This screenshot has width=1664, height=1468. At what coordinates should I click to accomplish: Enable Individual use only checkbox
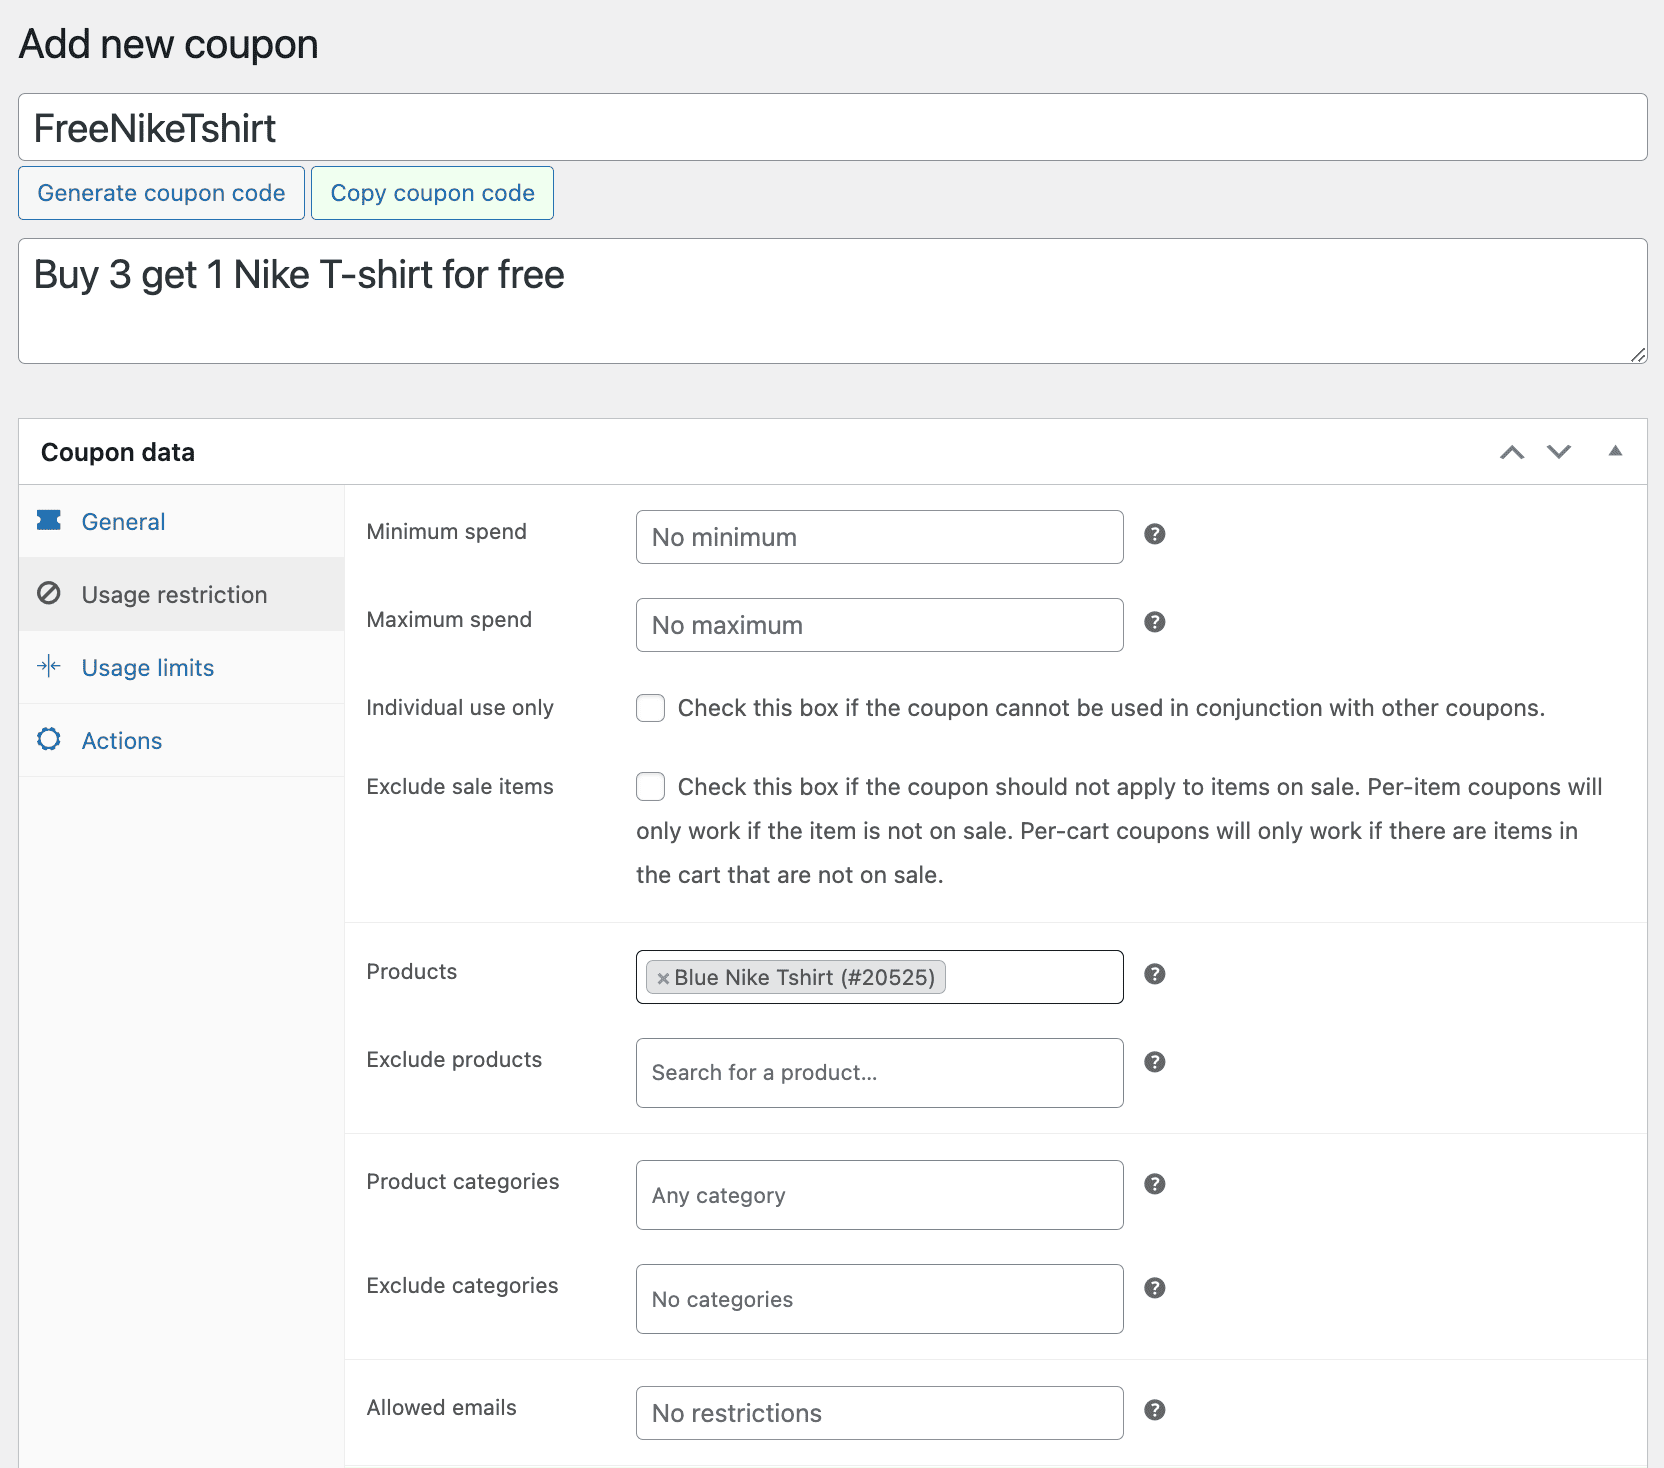pos(651,708)
